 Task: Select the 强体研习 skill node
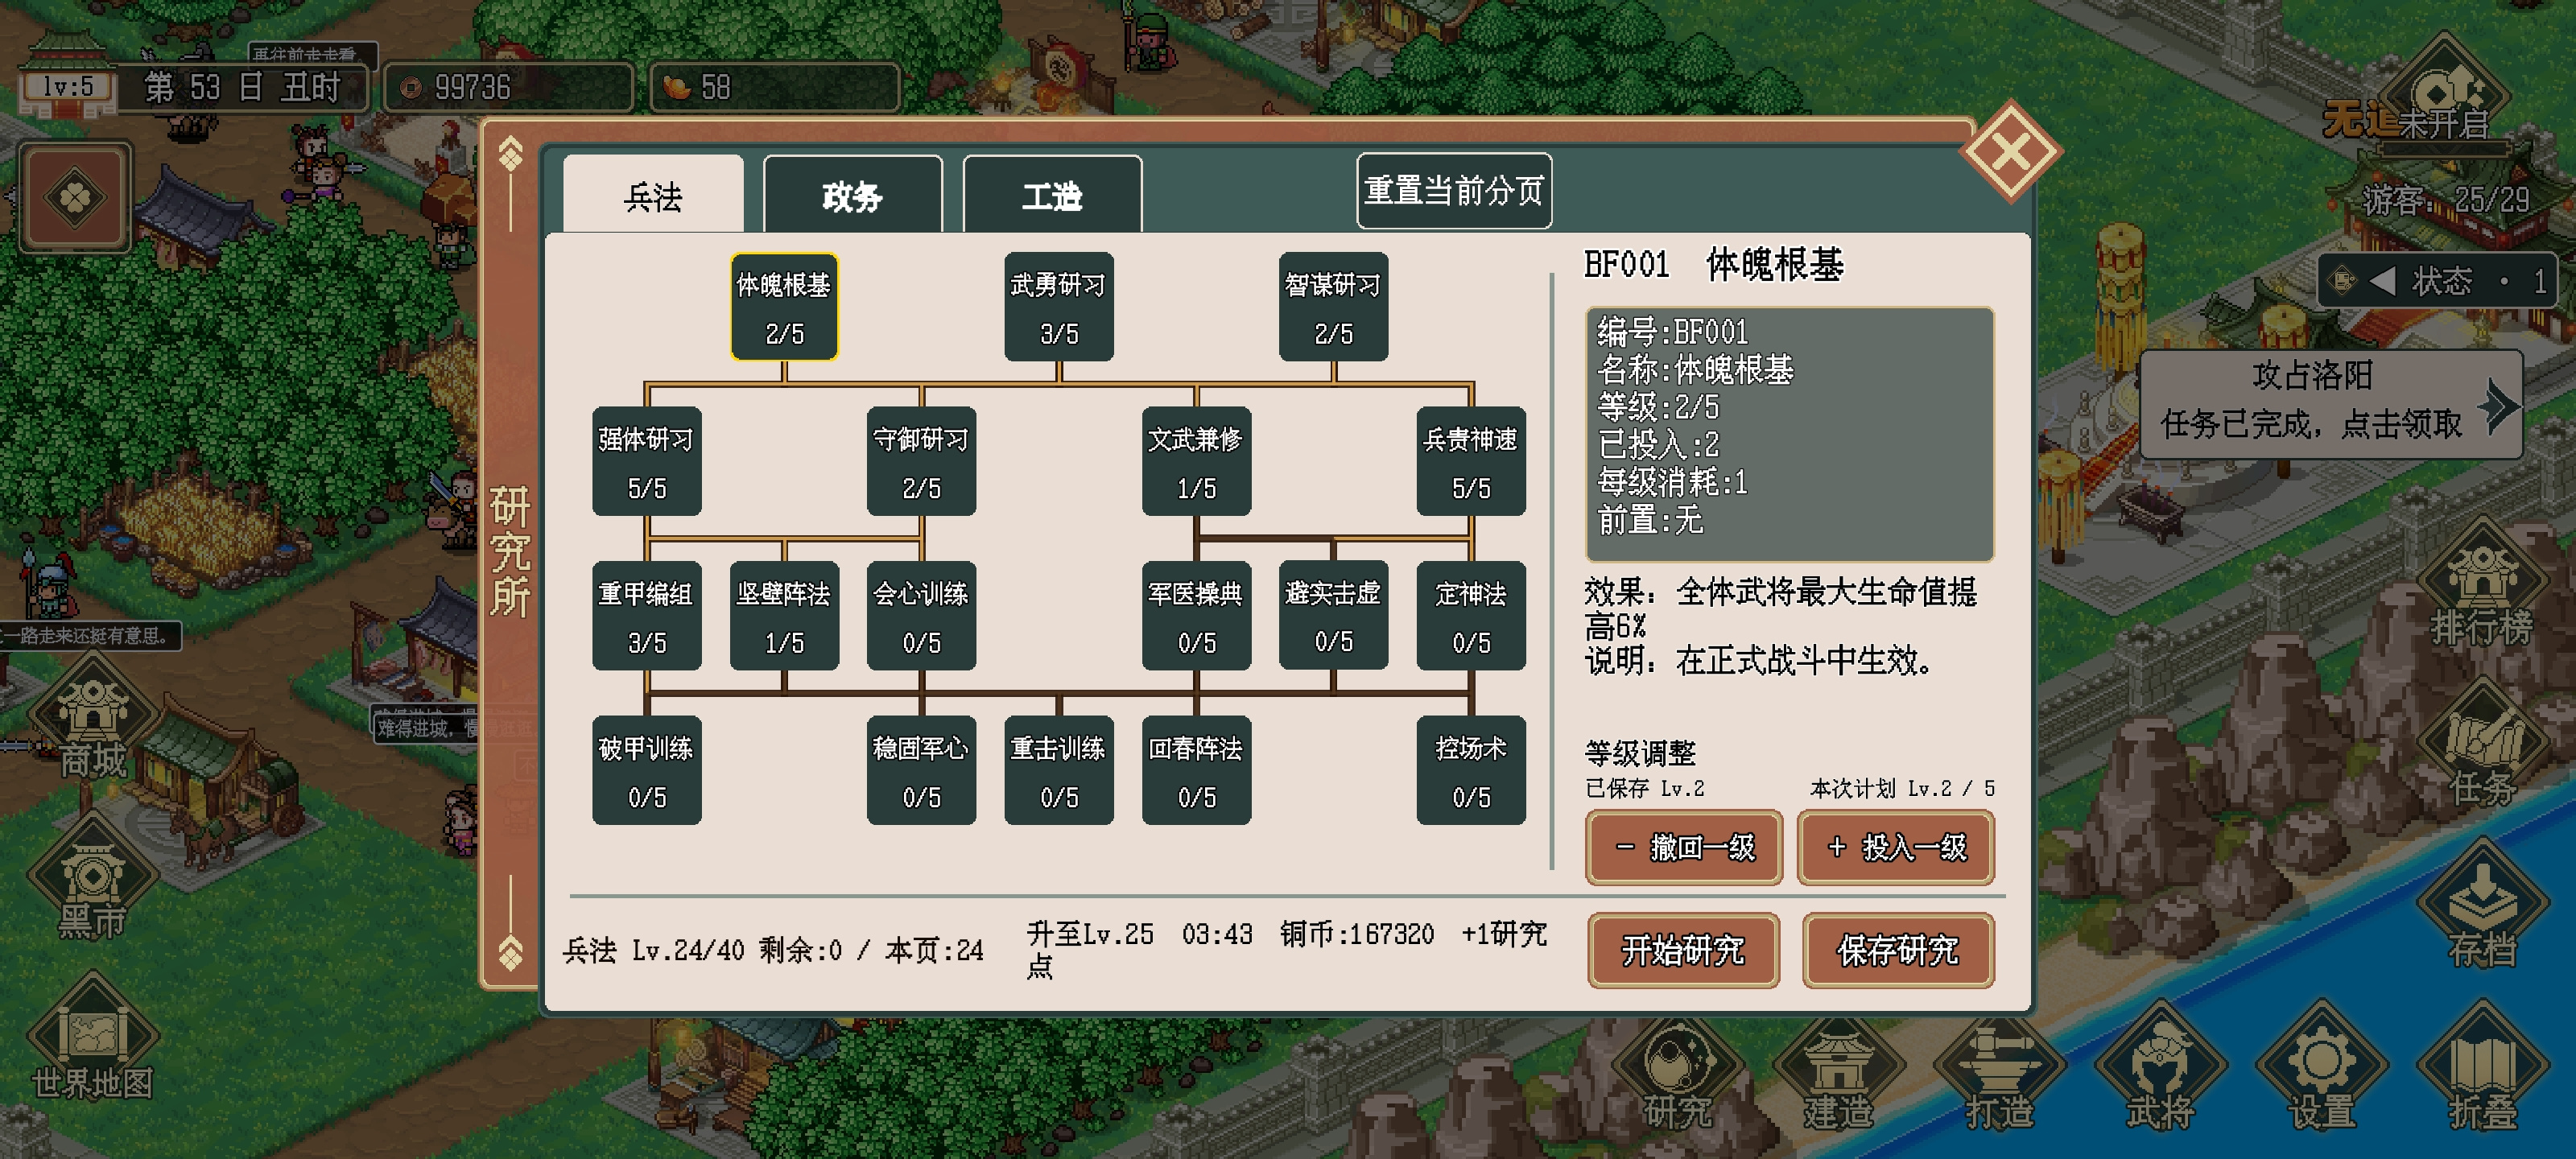coord(646,461)
